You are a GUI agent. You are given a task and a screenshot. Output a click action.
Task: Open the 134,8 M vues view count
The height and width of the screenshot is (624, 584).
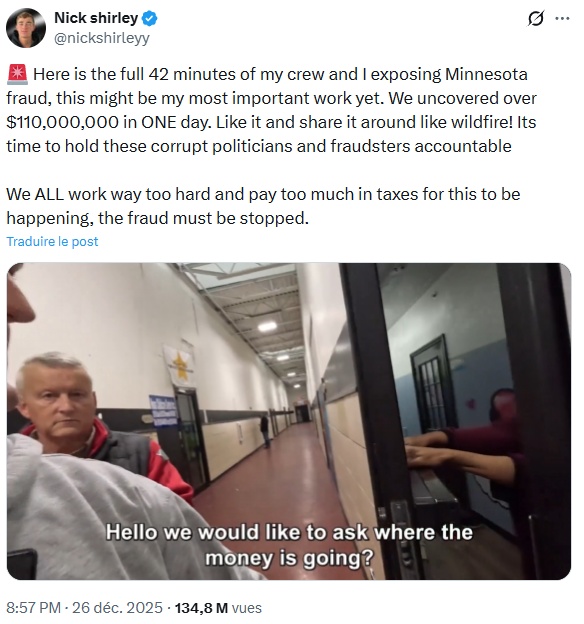click(x=218, y=608)
